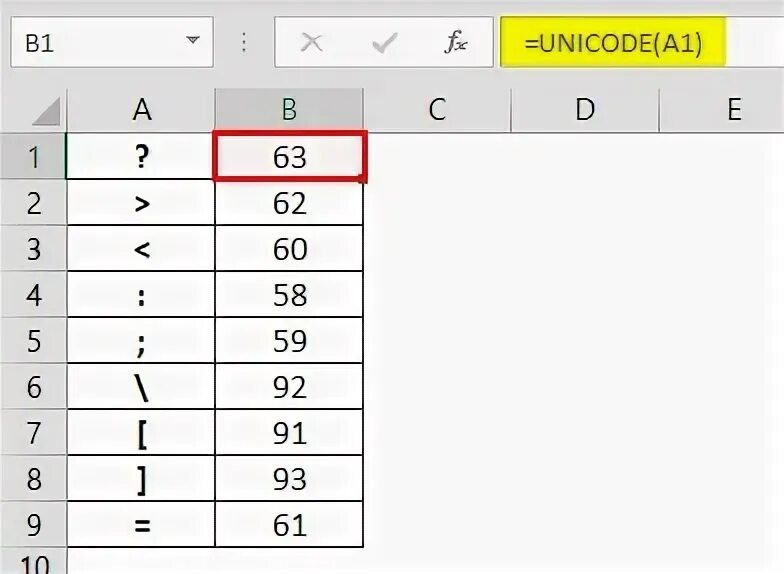Select row 9 header
Image resolution: width=784 pixels, height=574 pixels.
click(34, 524)
